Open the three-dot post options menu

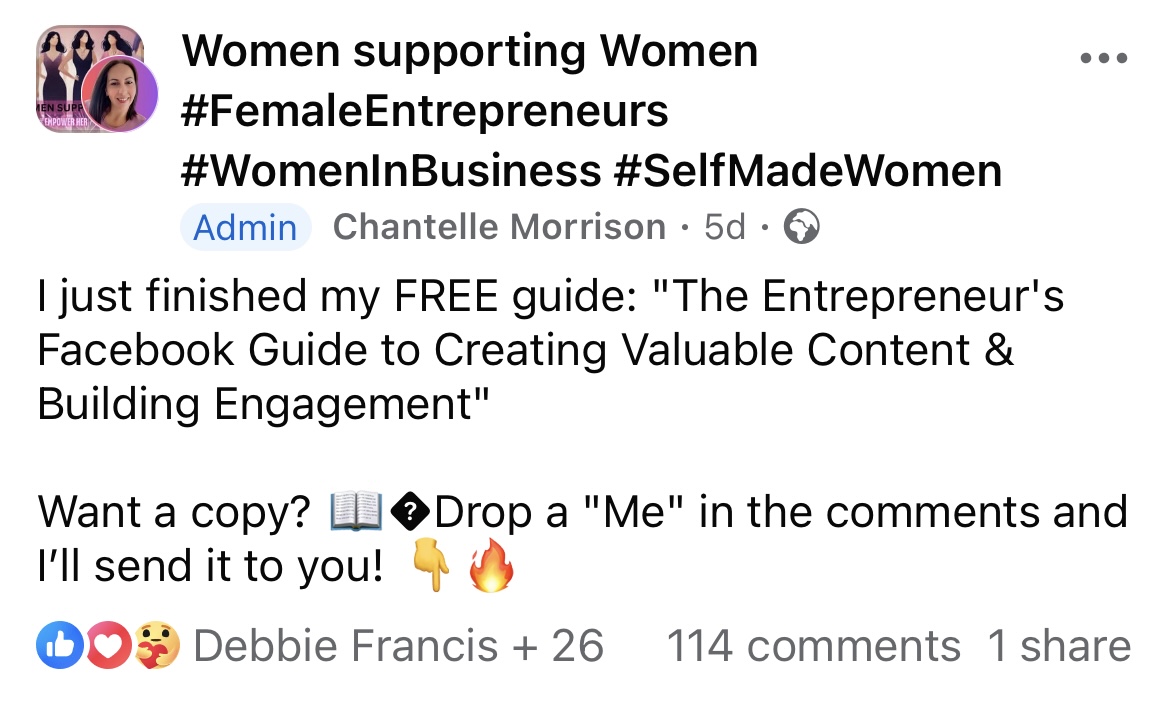1105,57
